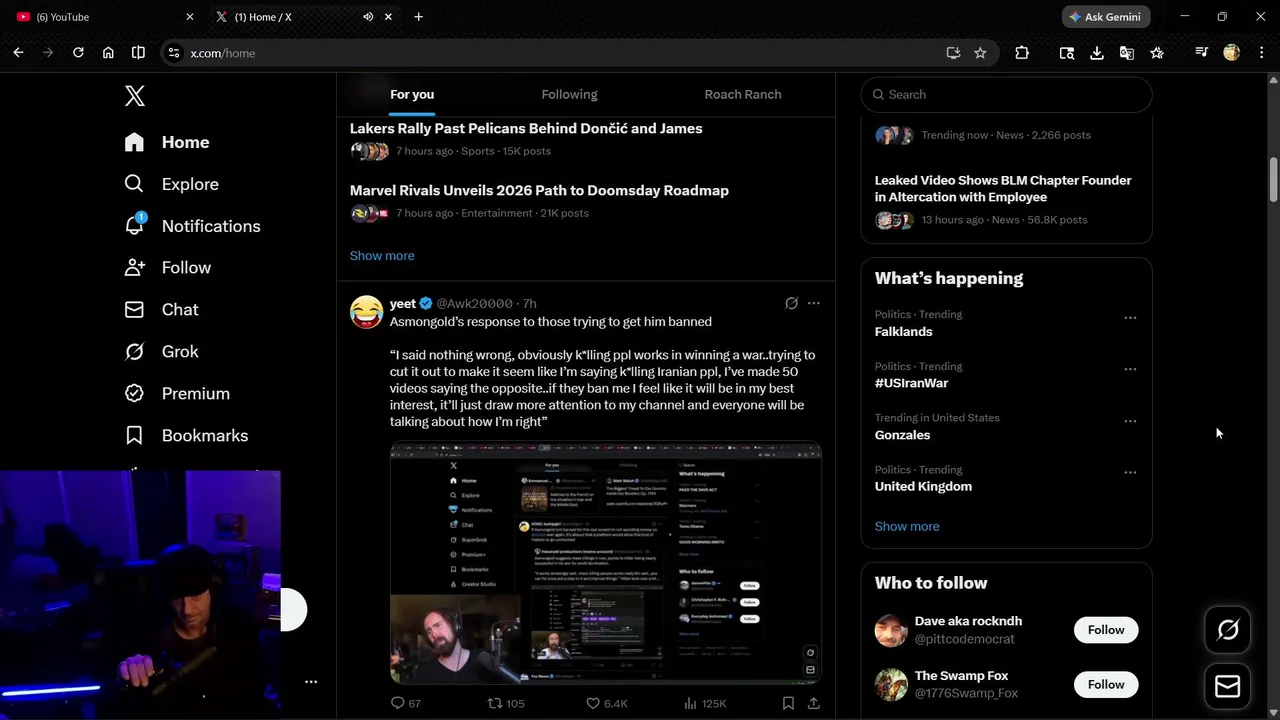1280x720 pixels.
Task: Open more options for United Kingdom trend
Action: coord(1130,473)
